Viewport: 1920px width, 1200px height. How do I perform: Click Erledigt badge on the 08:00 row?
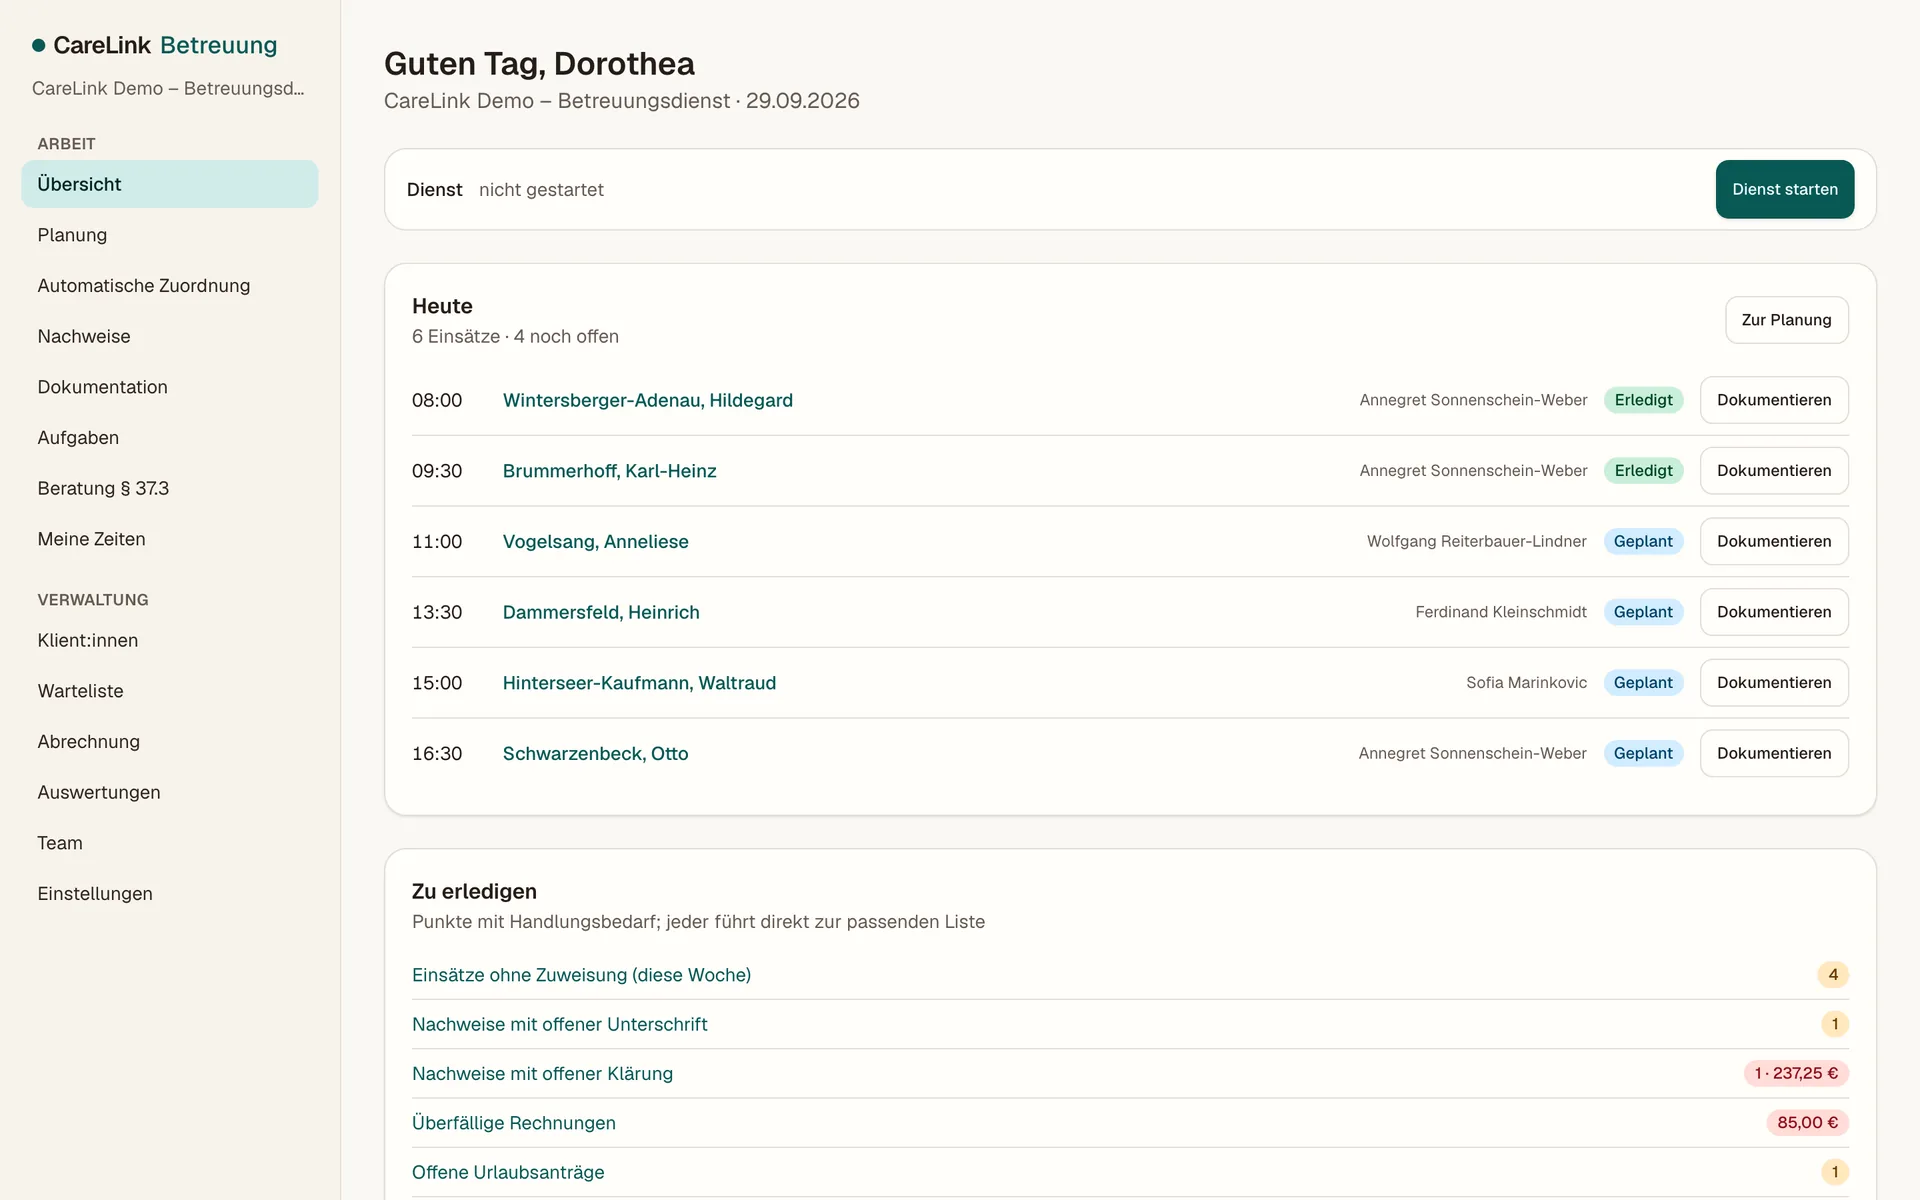(x=1644, y=400)
